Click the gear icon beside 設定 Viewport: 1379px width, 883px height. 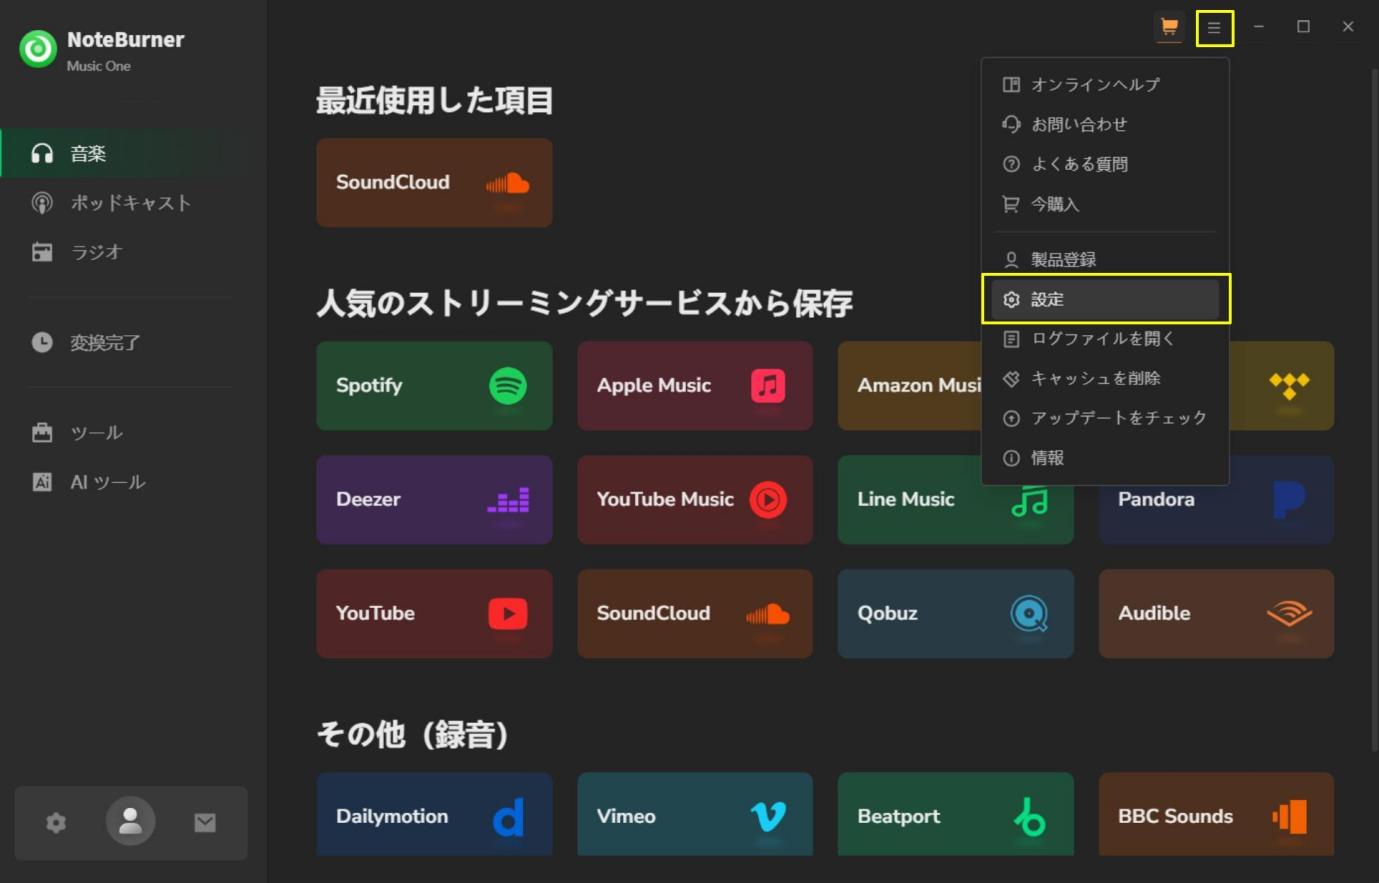(x=1011, y=300)
